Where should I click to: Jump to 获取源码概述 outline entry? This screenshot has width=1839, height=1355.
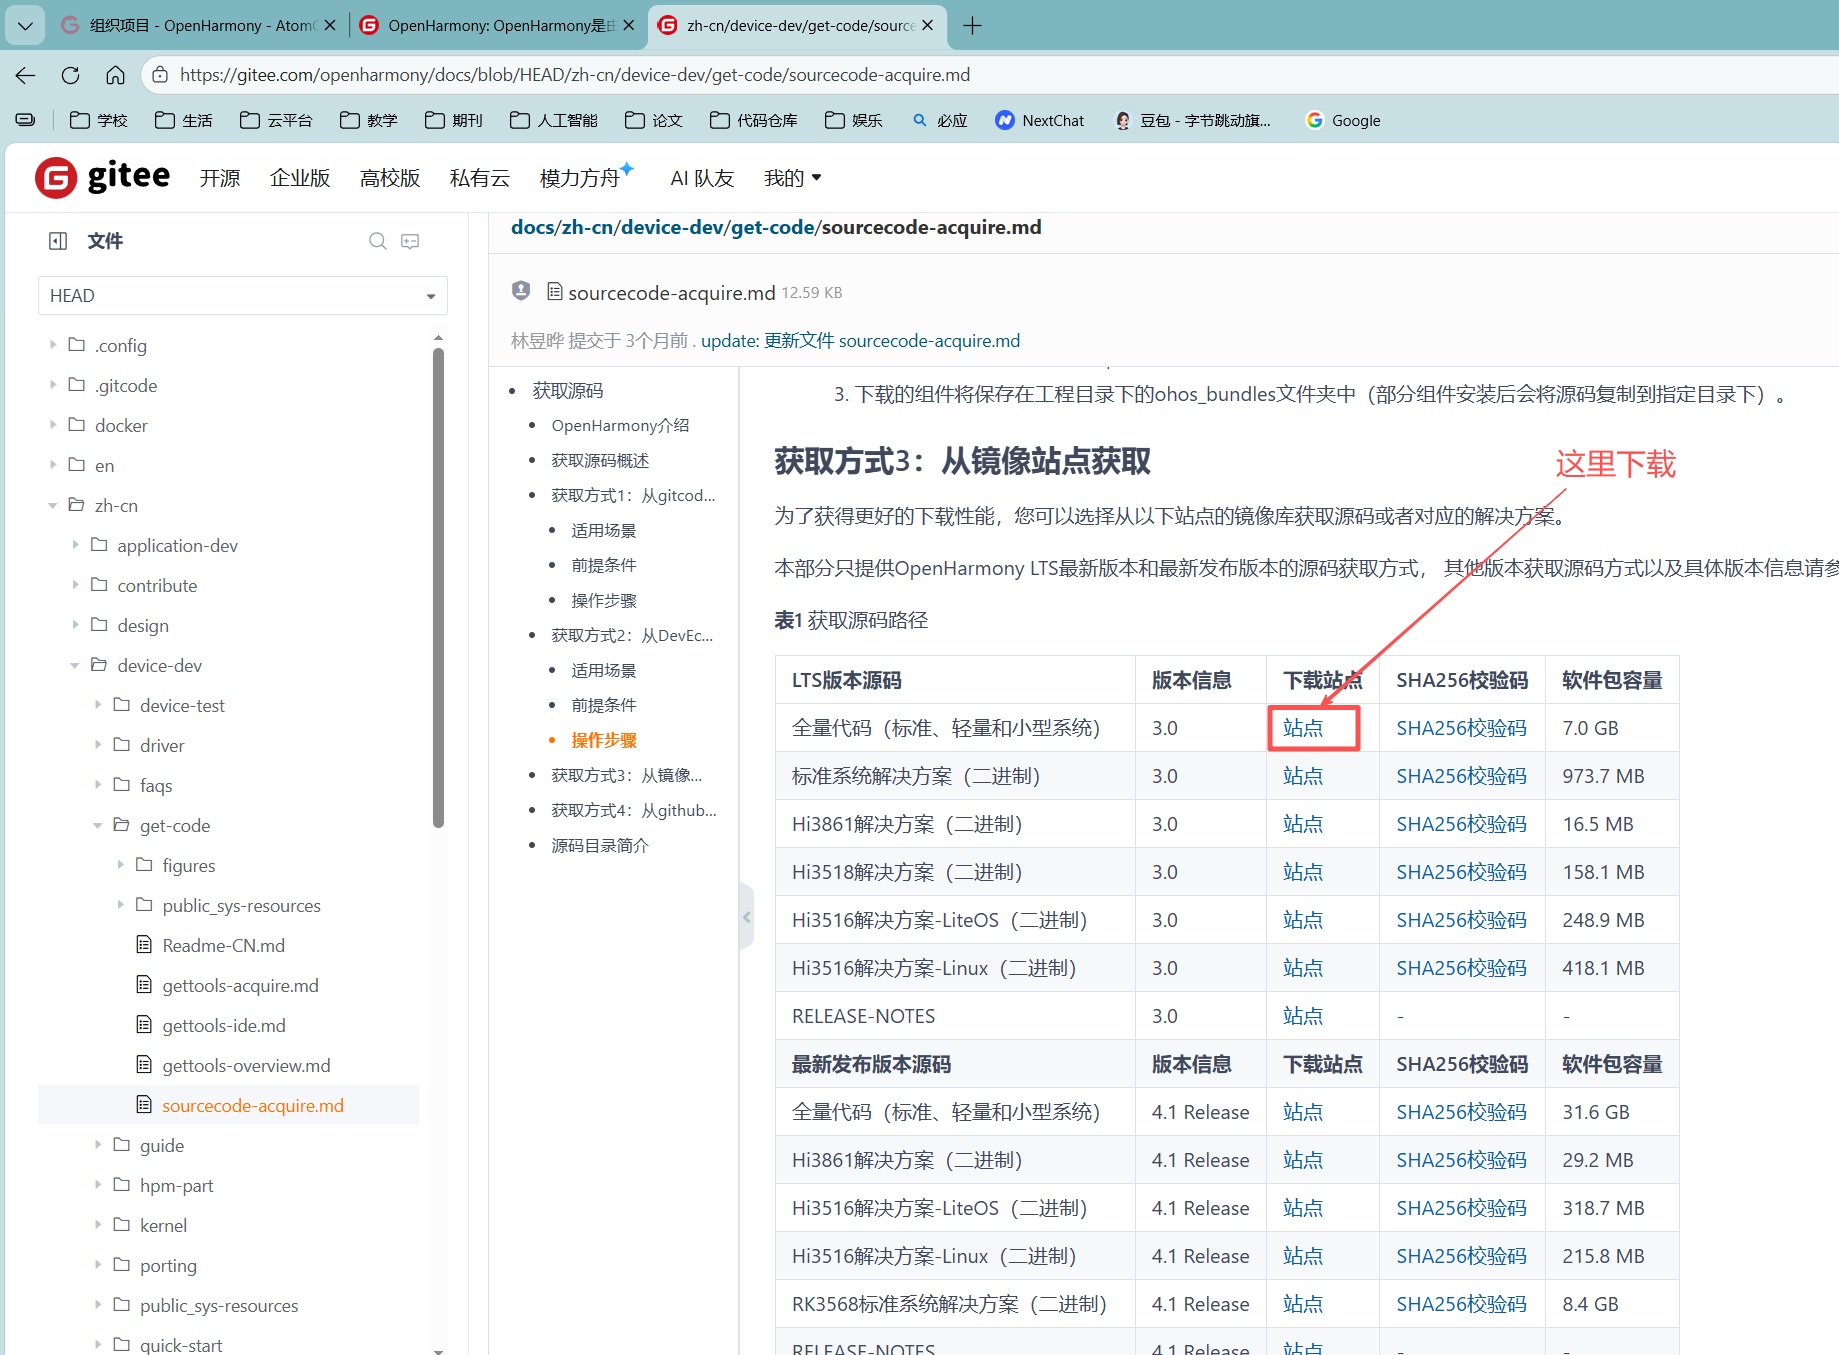(x=600, y=461)
